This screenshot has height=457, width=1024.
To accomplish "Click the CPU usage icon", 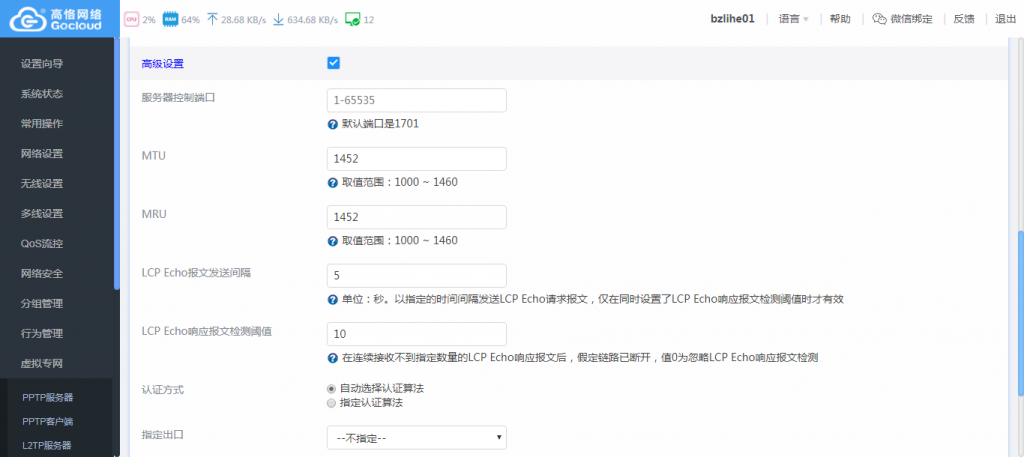I will point(131,19).
